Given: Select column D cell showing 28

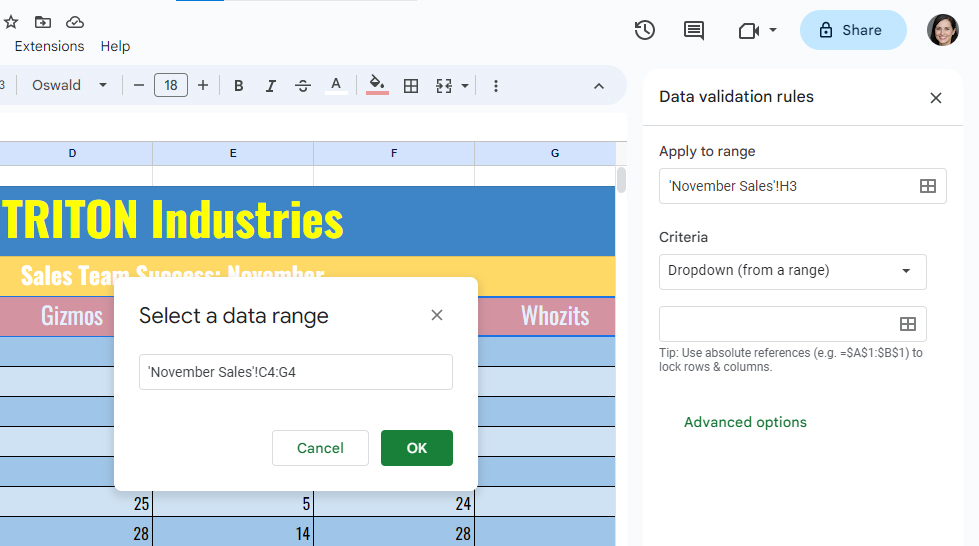Looking at the screenshot, I should (76, 532).
